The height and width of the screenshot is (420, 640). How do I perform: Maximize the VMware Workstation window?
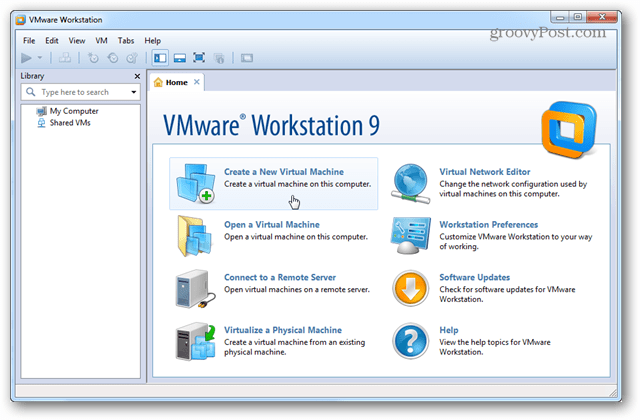tap(578, 17)
